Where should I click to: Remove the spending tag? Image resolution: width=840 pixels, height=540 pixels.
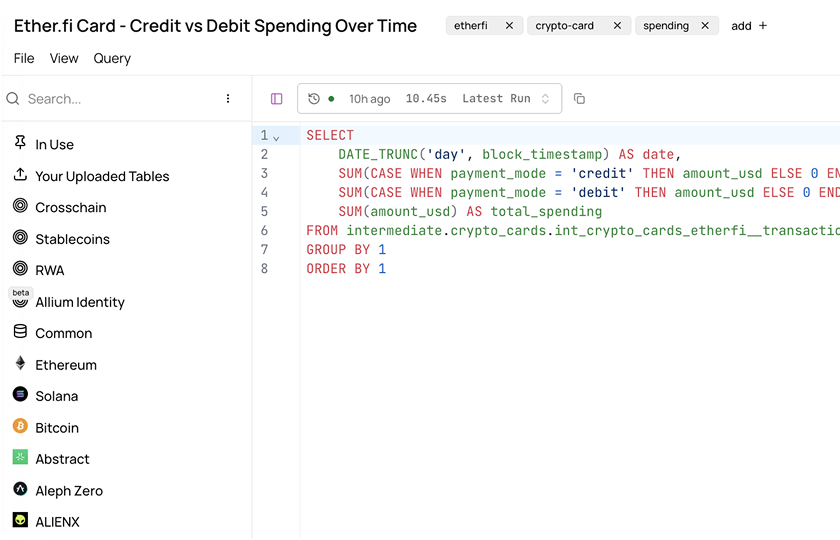[x=705, y=26]
